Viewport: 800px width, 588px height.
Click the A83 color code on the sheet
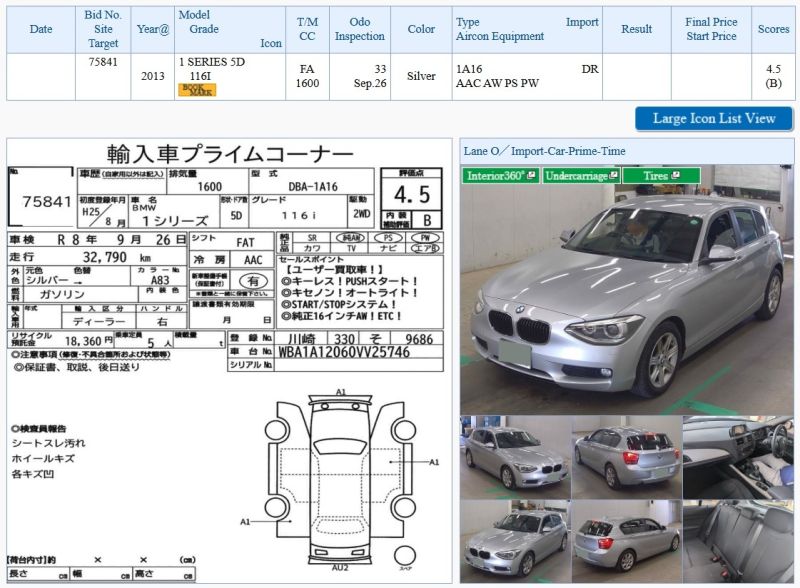pos(160,280)
